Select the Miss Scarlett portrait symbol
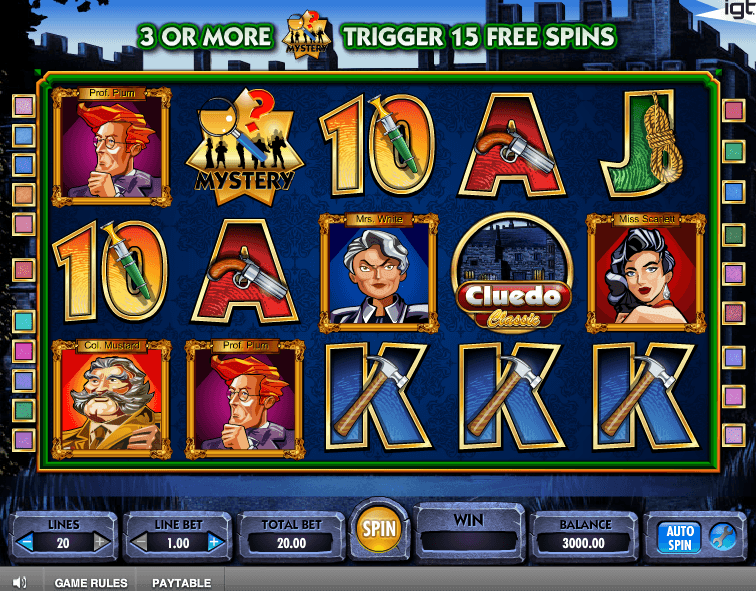 point(646,273)
